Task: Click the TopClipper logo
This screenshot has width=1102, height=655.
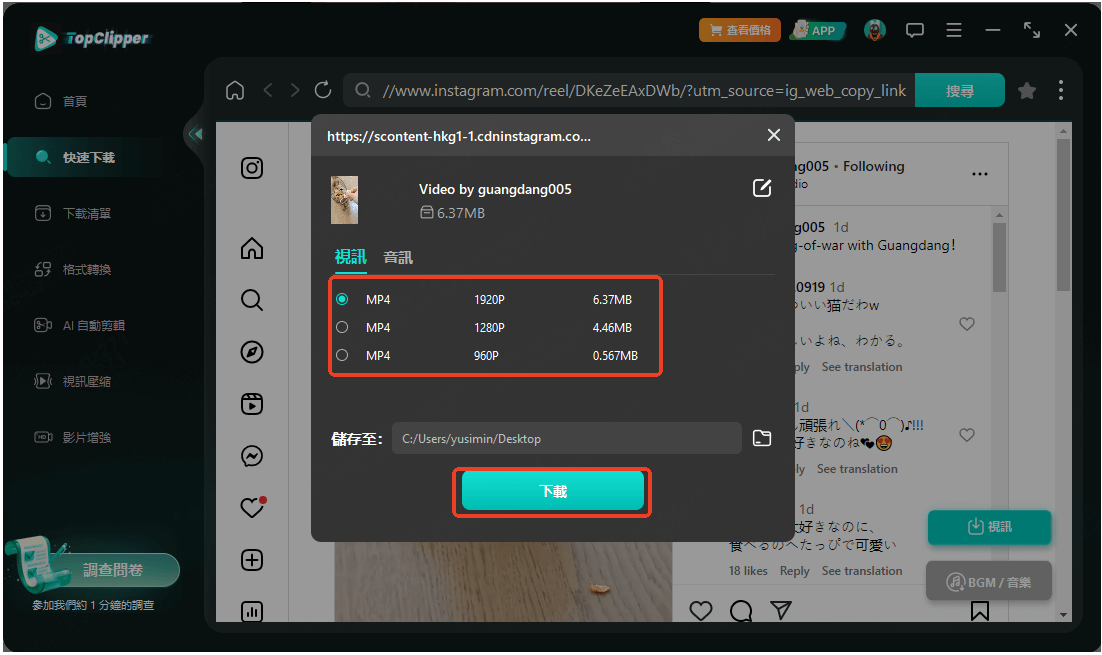Action: [92, 38]
